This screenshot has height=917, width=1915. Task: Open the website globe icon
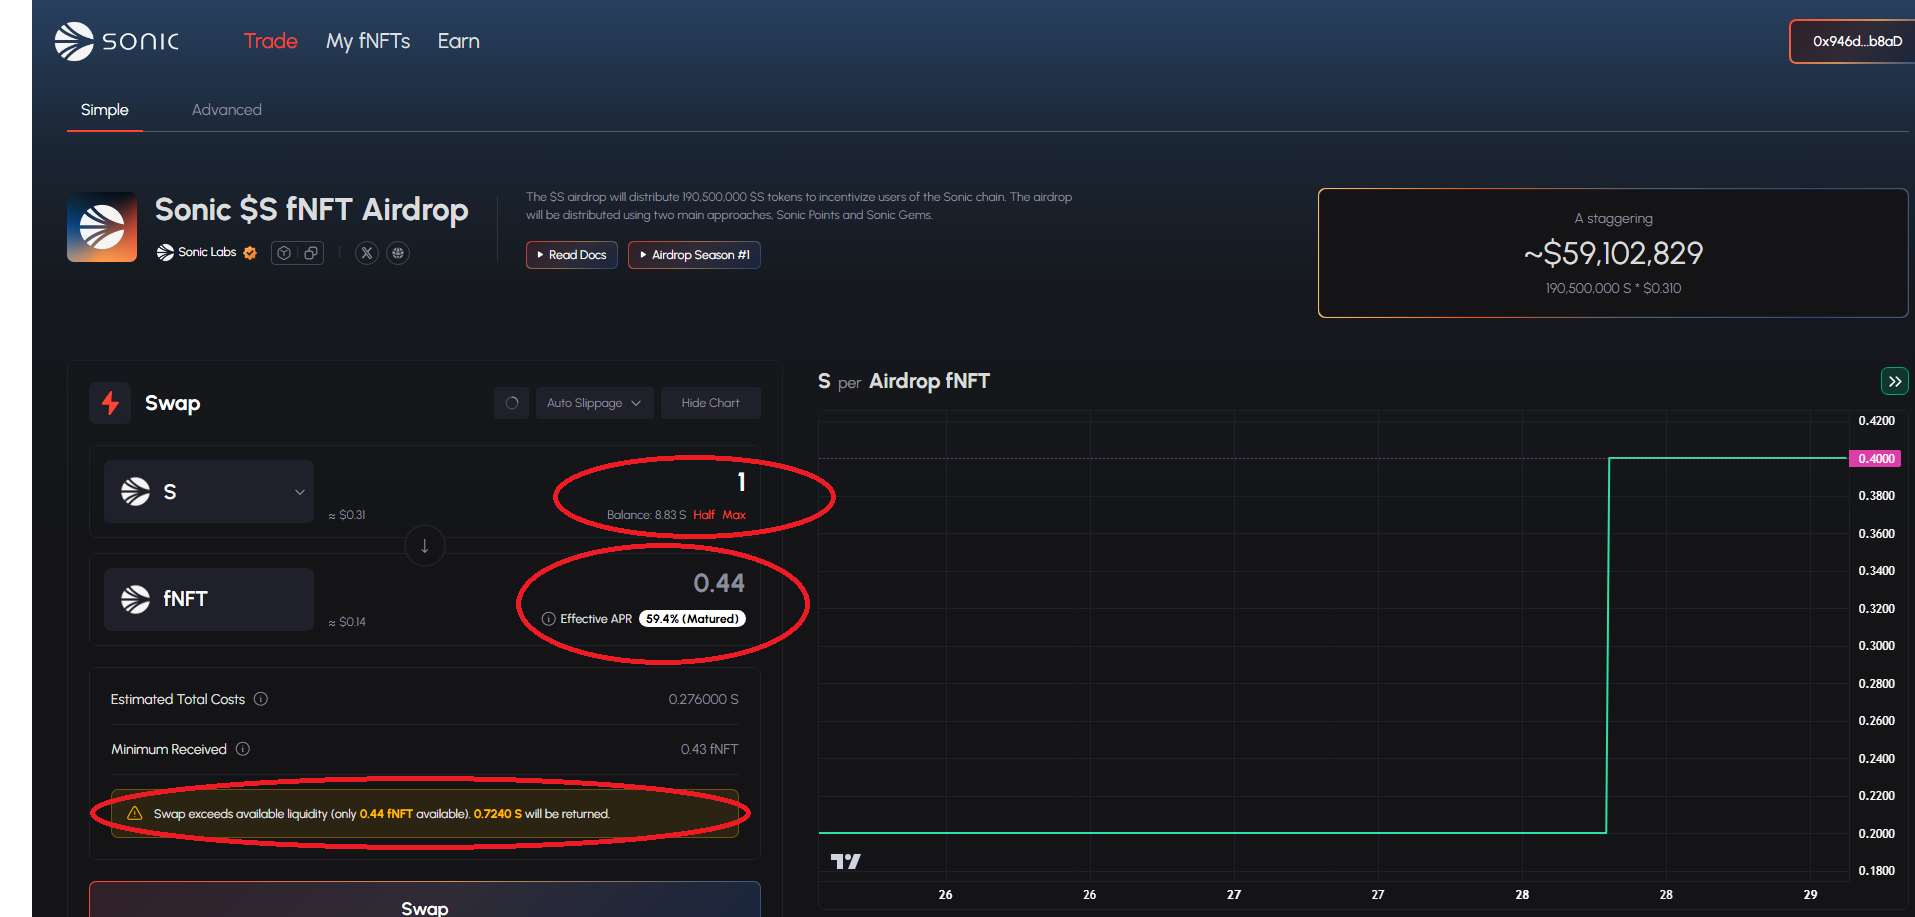coord(398,253)
